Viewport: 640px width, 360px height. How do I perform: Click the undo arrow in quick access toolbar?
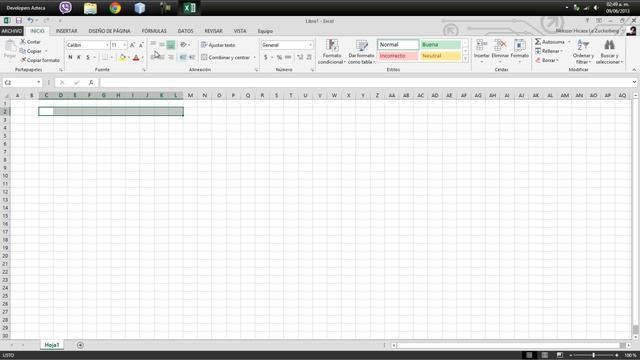click(x=30, y=20)
